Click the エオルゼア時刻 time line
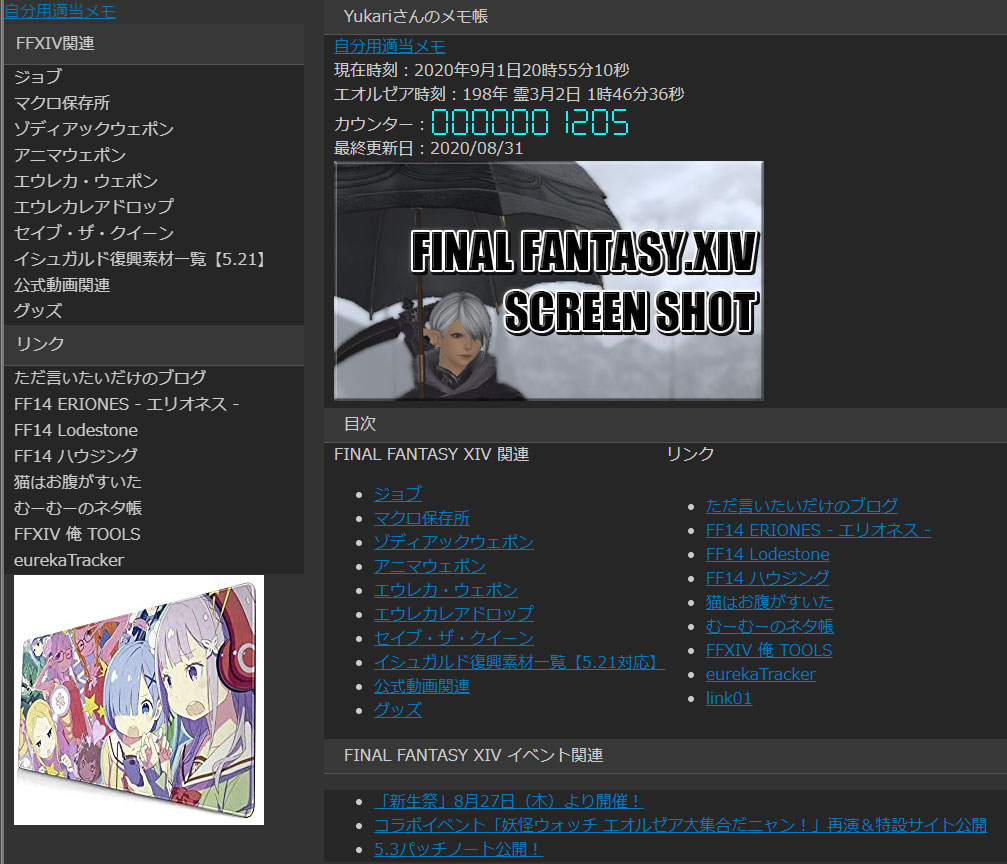The width and height of the screenshot is (1007, 864). click(x=509, y=94)
